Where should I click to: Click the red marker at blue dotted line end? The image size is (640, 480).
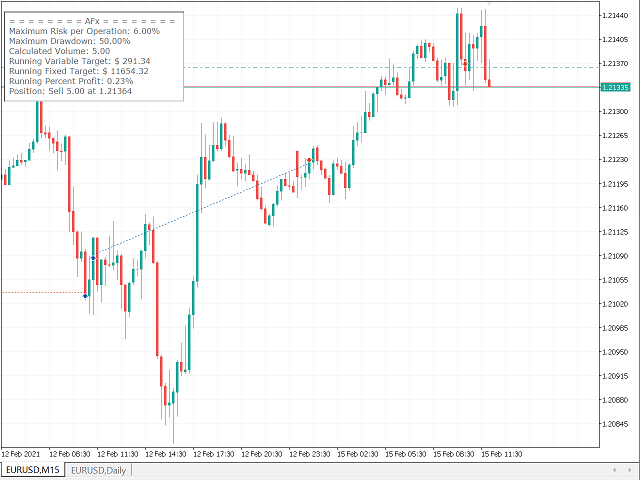pyautogui.click(x=309, y=160)
